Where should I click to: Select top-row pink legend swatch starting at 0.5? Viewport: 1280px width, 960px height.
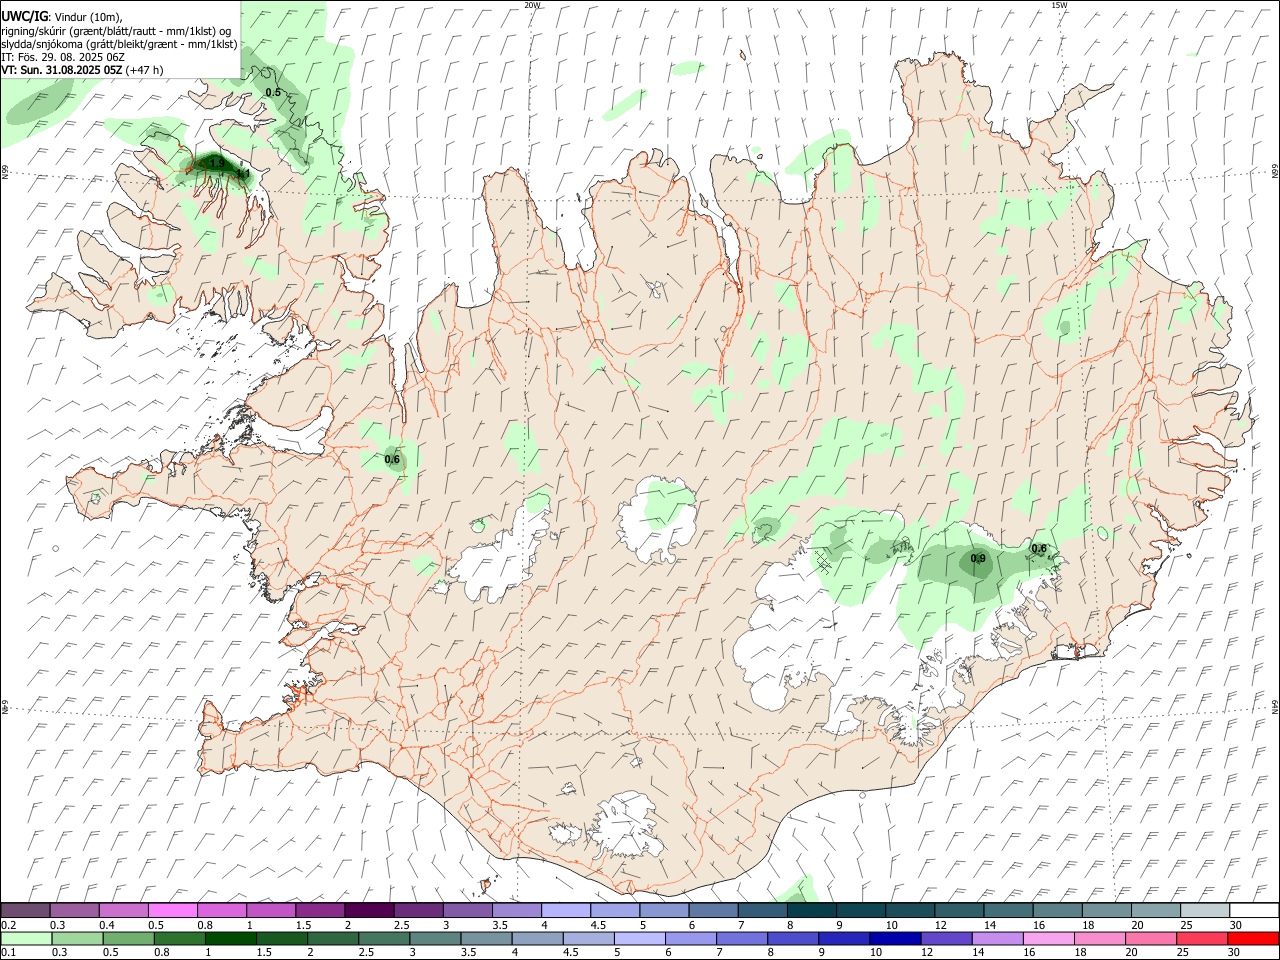tap(172, 910)
